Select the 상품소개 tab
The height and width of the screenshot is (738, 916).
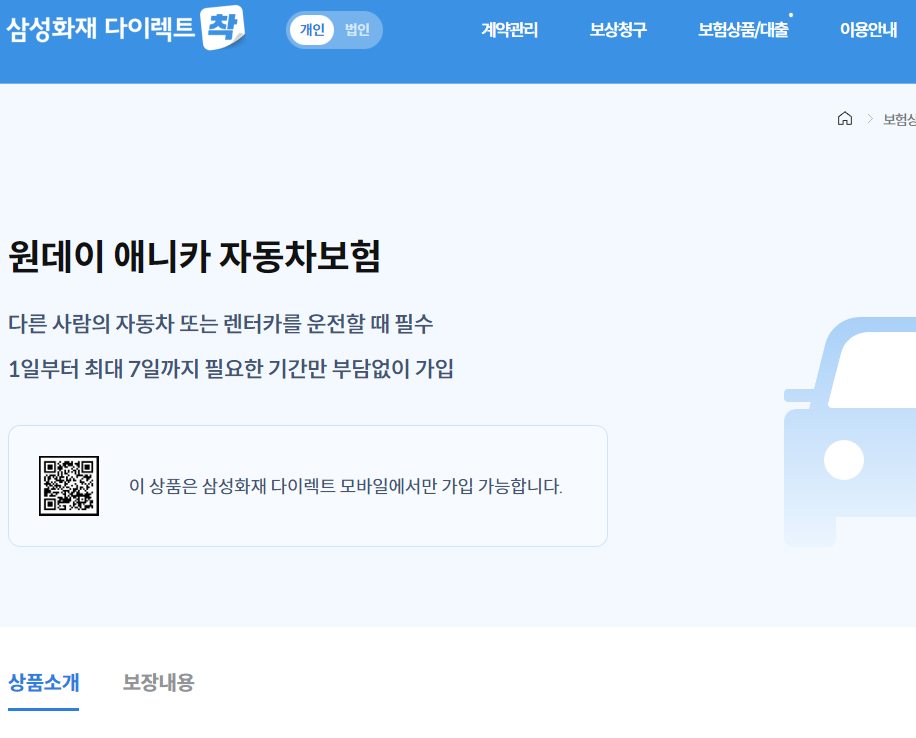pyautogui.click(x=41, y=683)
